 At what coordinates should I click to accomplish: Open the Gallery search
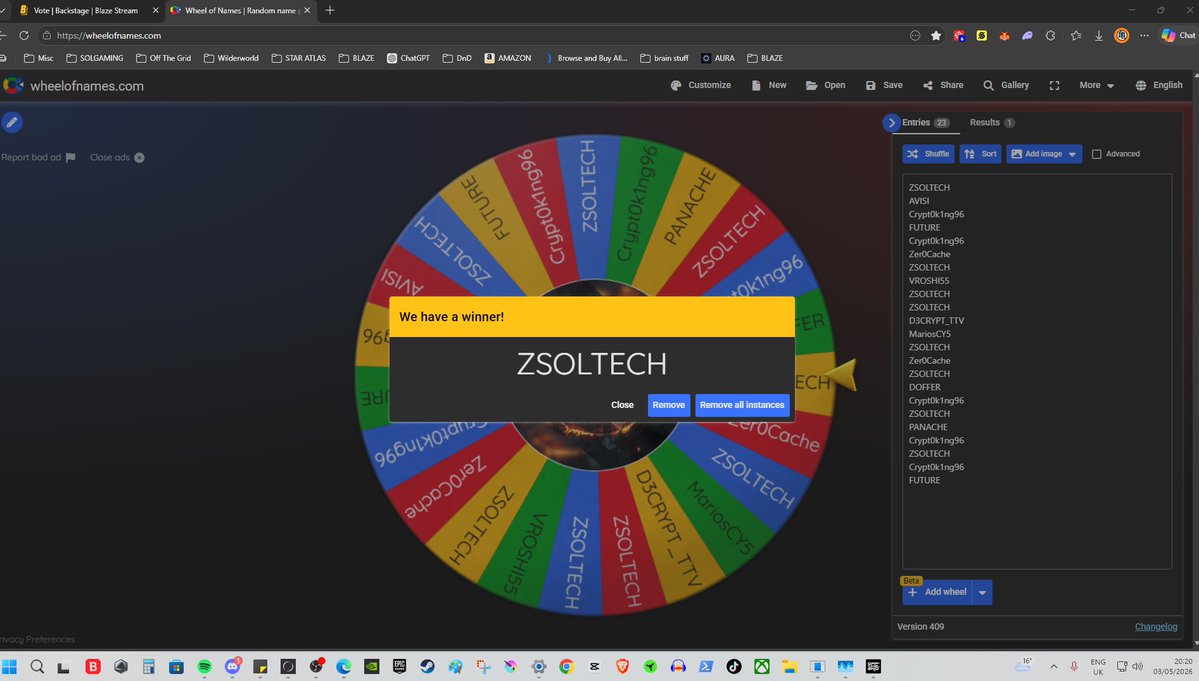[x=1006, y=86]
